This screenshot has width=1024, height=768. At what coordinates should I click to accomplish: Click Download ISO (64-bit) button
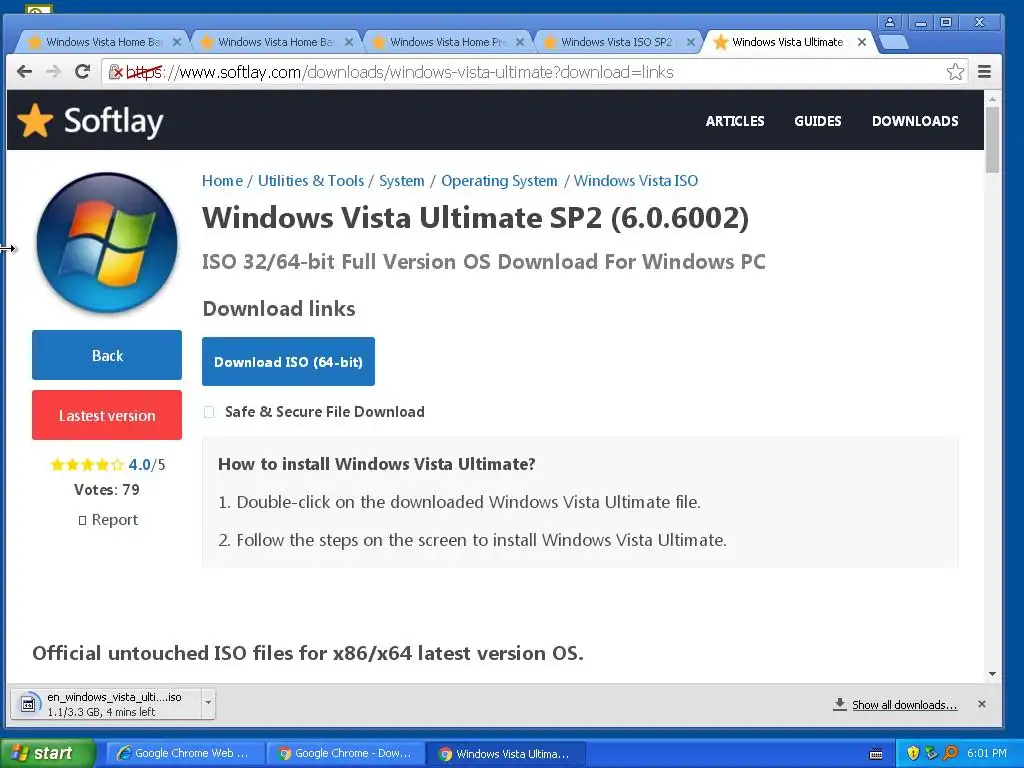(x=288, y=361)
